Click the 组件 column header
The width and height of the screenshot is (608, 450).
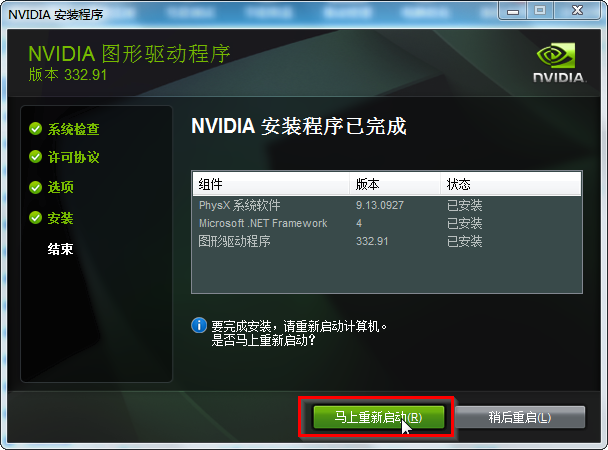[x=271, y=184]
